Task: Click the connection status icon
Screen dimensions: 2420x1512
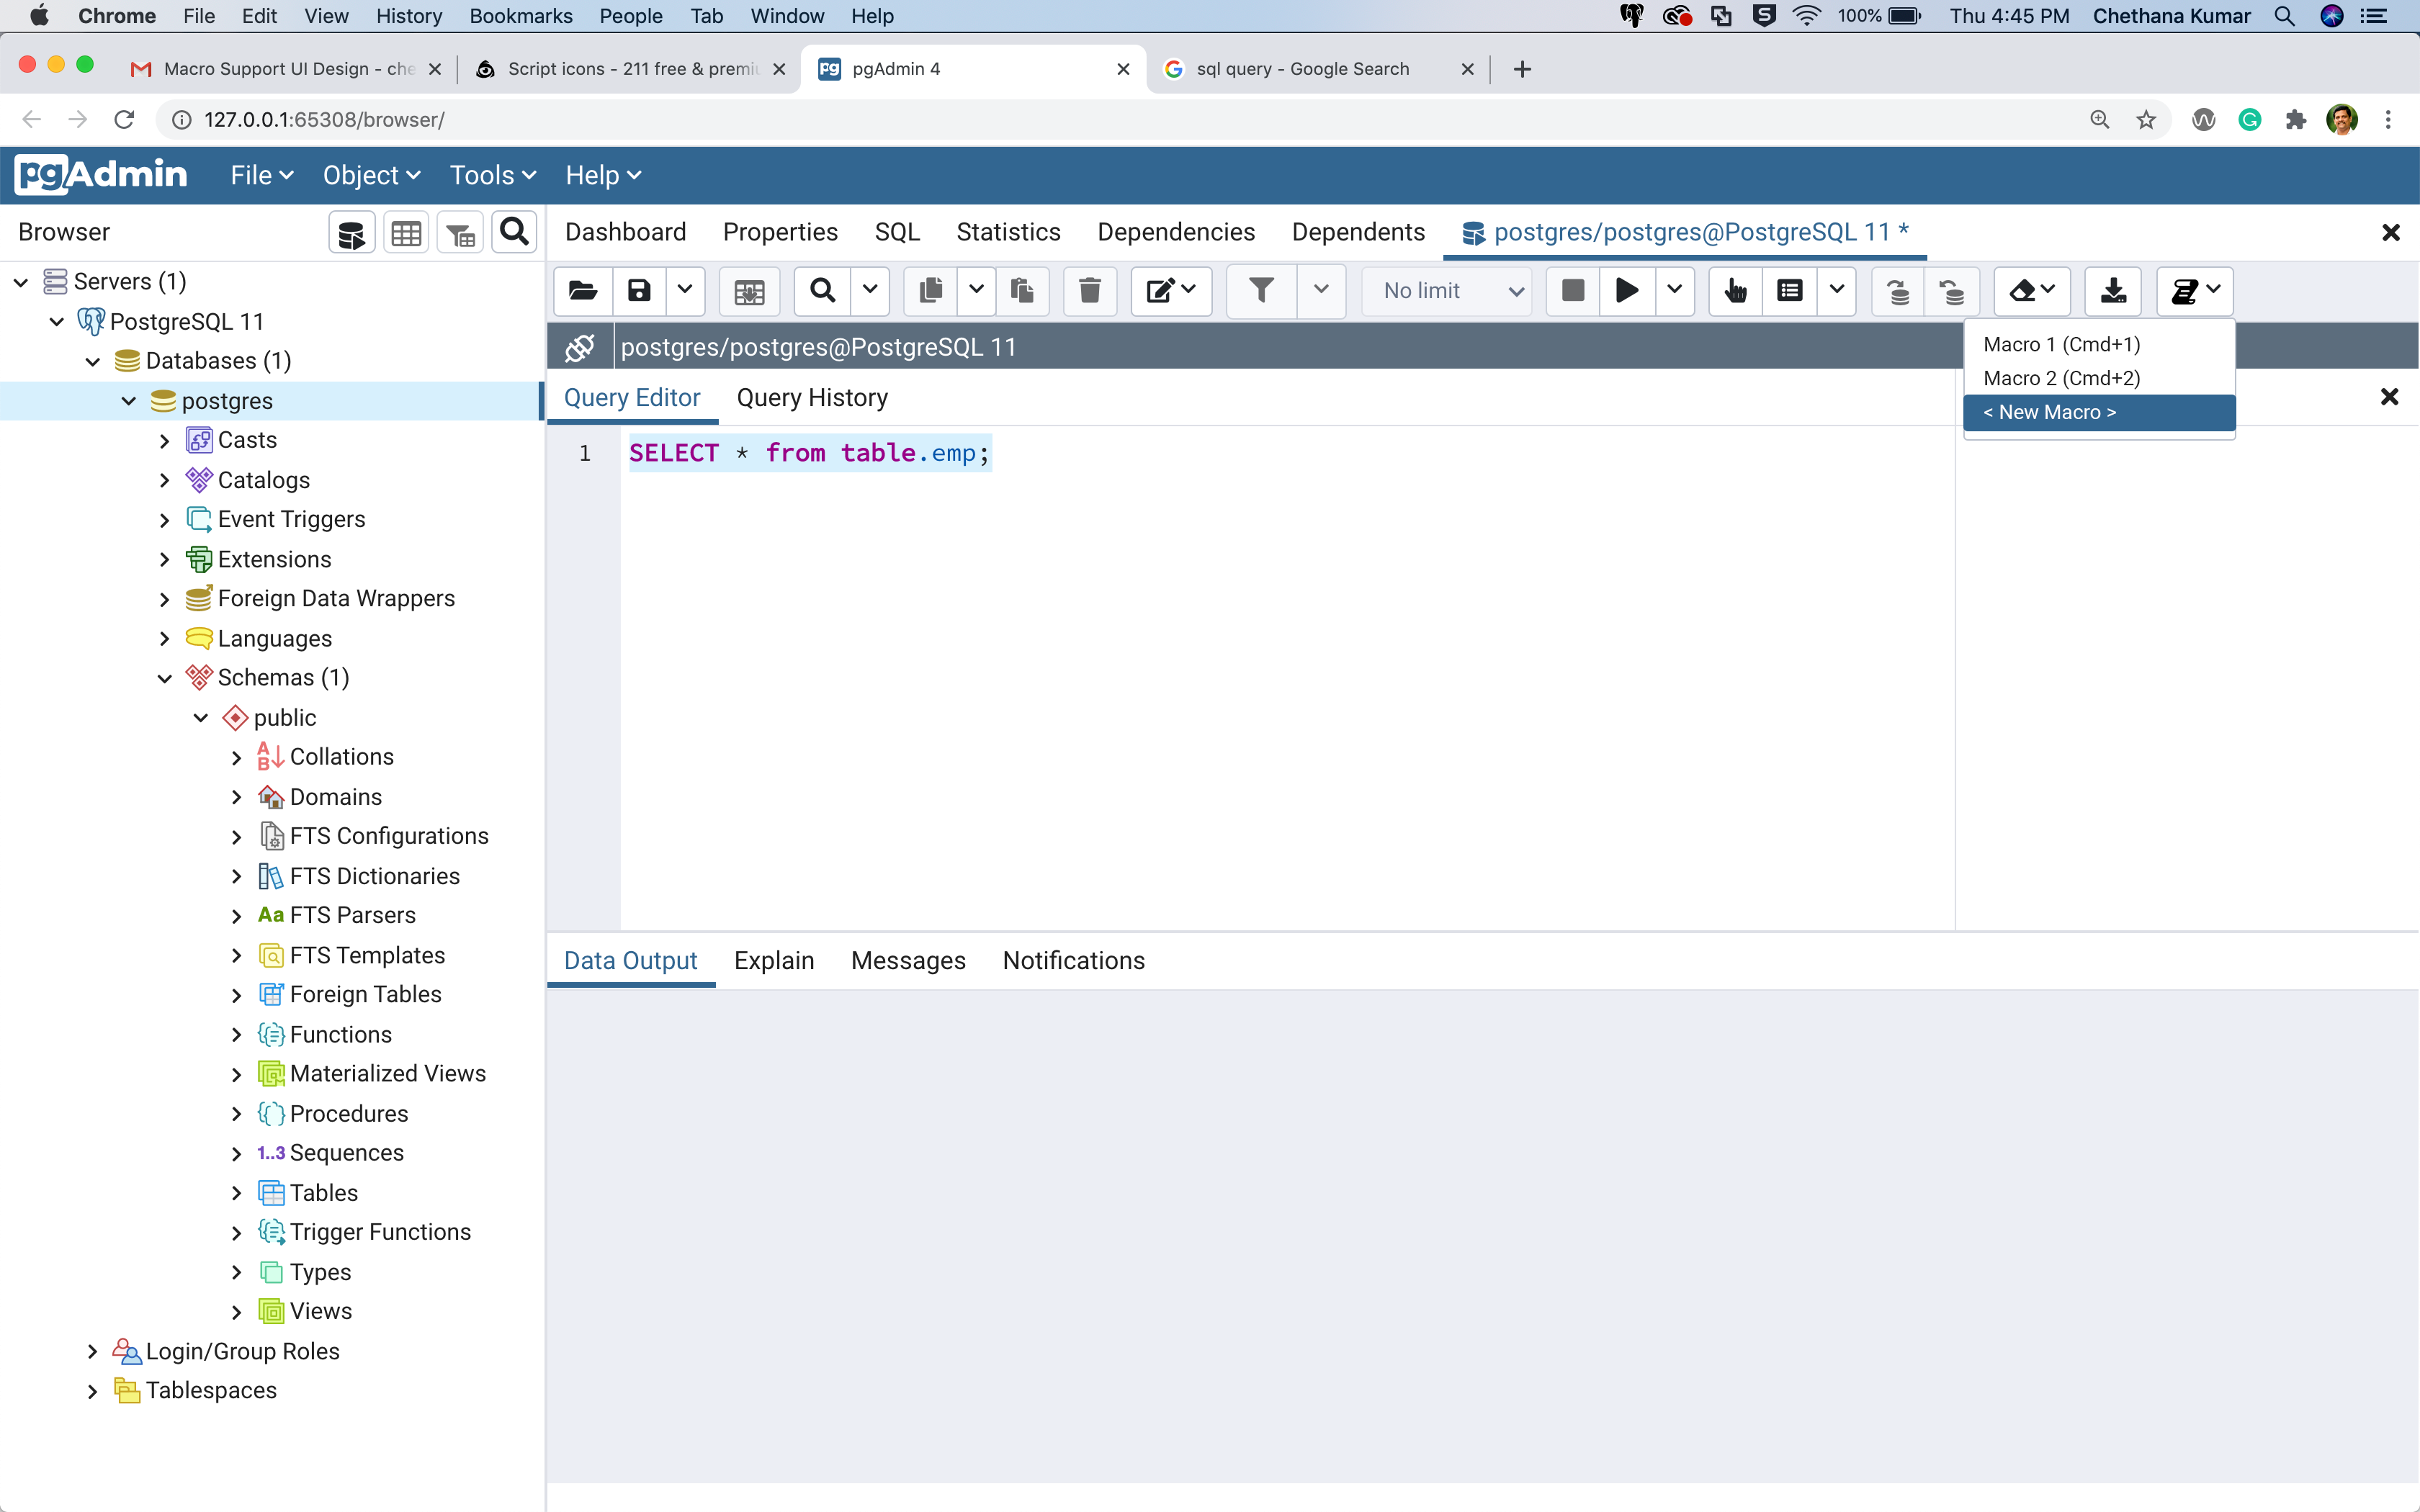Action: (580, 347)
